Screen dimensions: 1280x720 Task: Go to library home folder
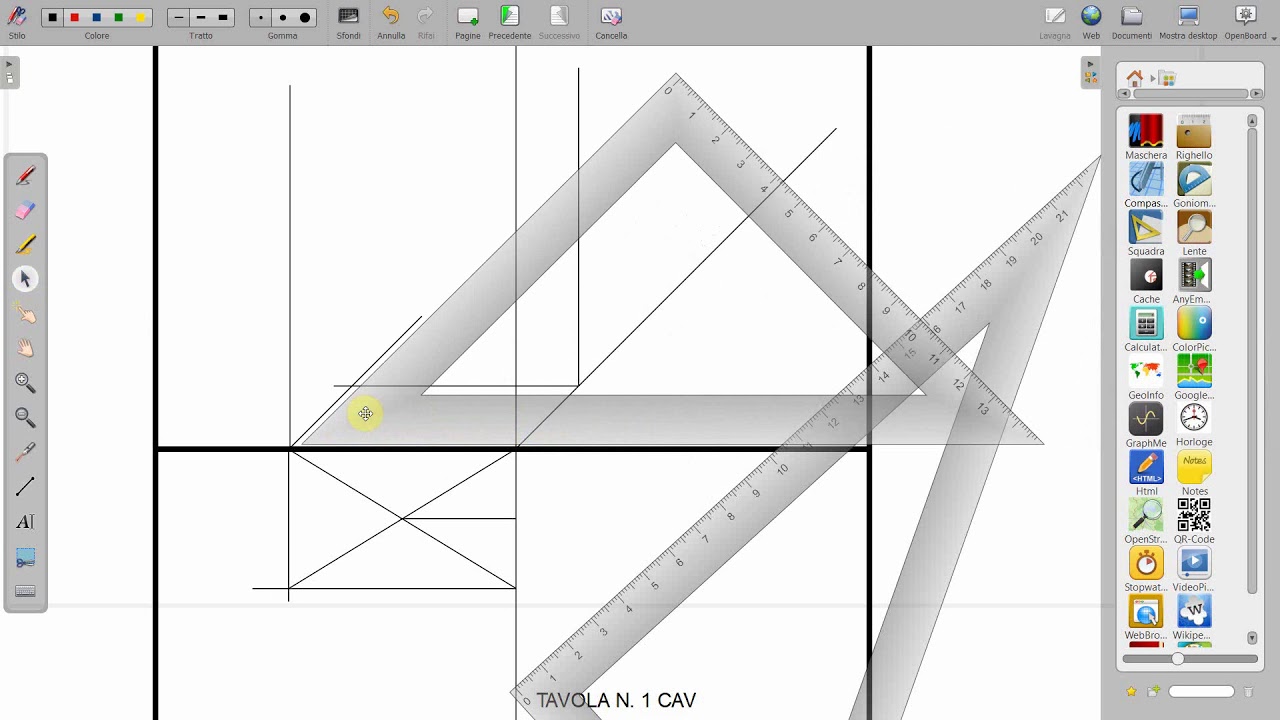pos(1134,78)
